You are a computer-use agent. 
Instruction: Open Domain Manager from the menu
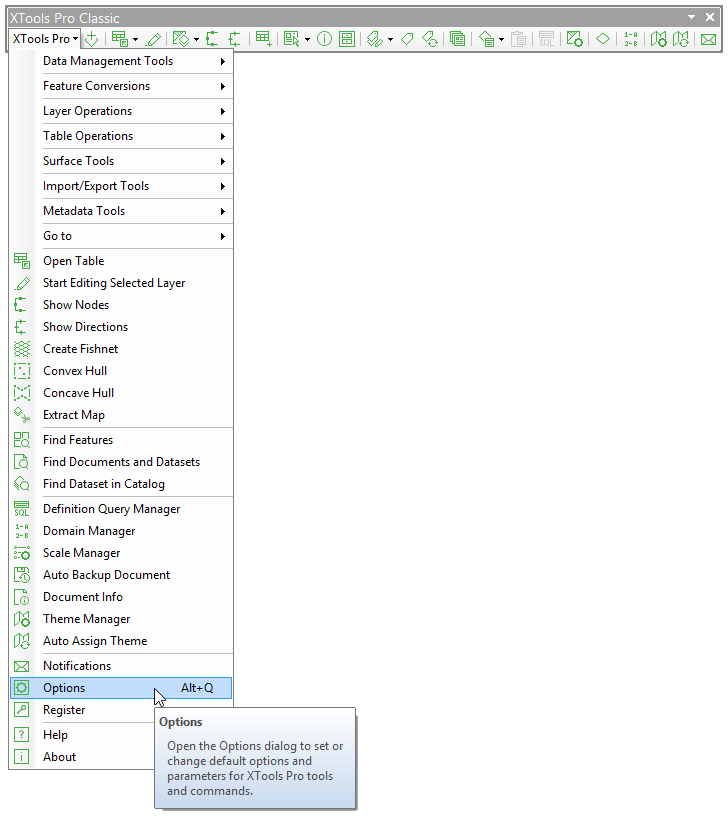click(x=121, y=531)
